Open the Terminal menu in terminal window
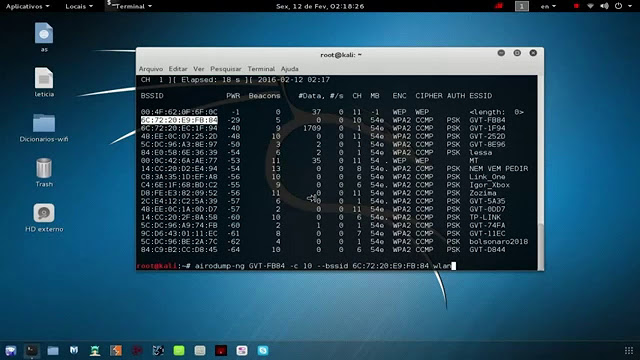 coord(261,69)
